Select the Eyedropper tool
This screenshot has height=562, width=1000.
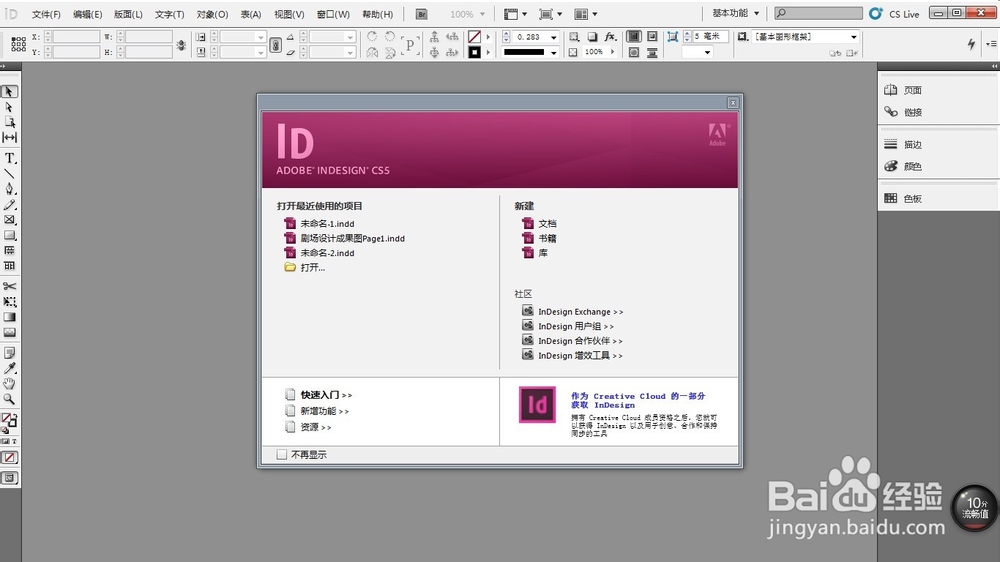[10, 368]
